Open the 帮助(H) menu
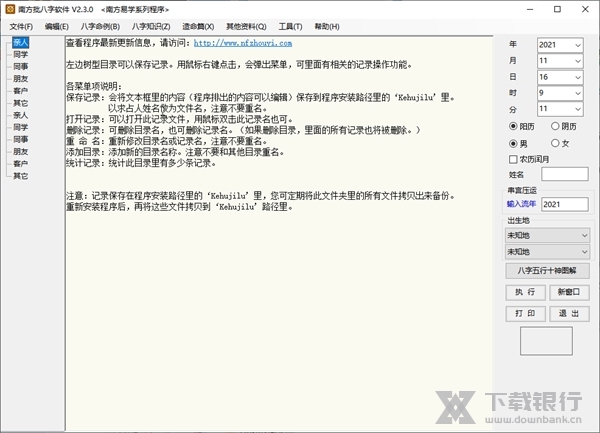The height and width of the screenshot is (433, 600). click(x=327, y=26)
